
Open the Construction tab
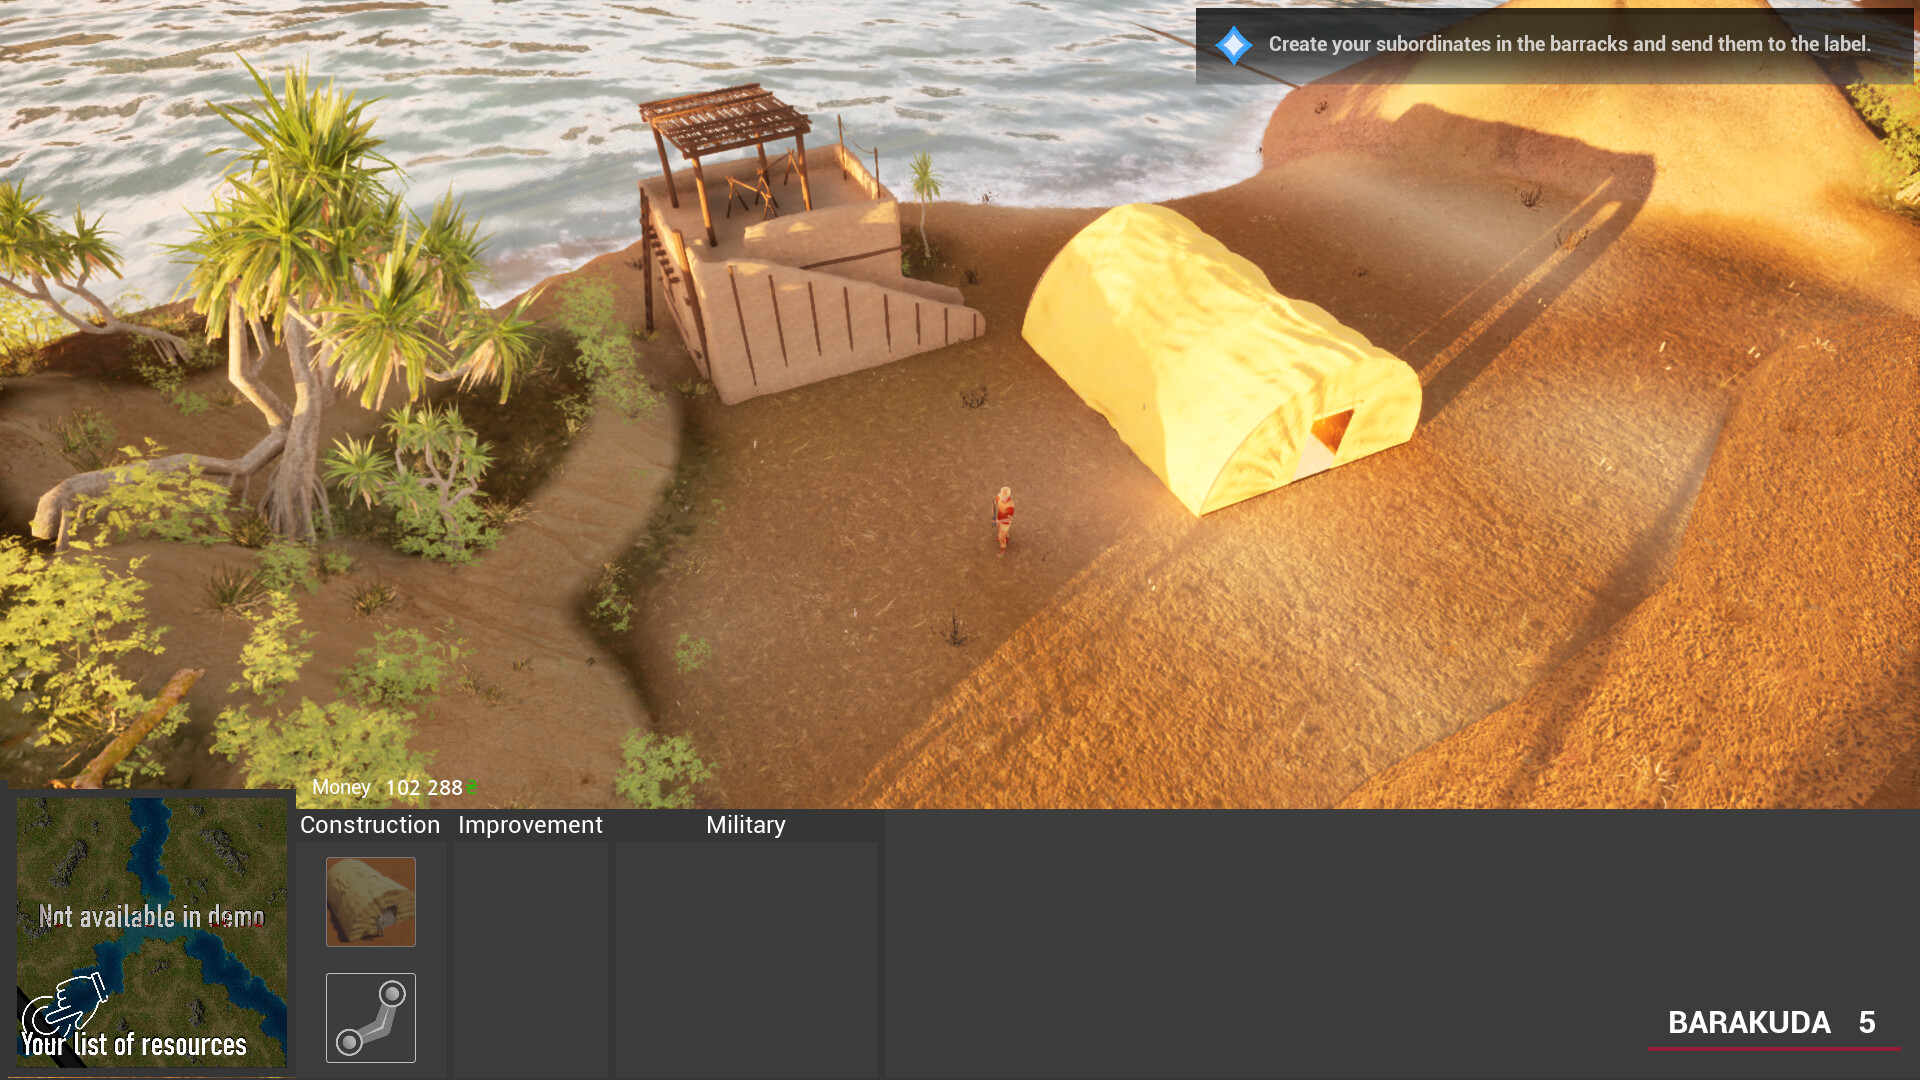pyautogui.click(x=370, y=825)
